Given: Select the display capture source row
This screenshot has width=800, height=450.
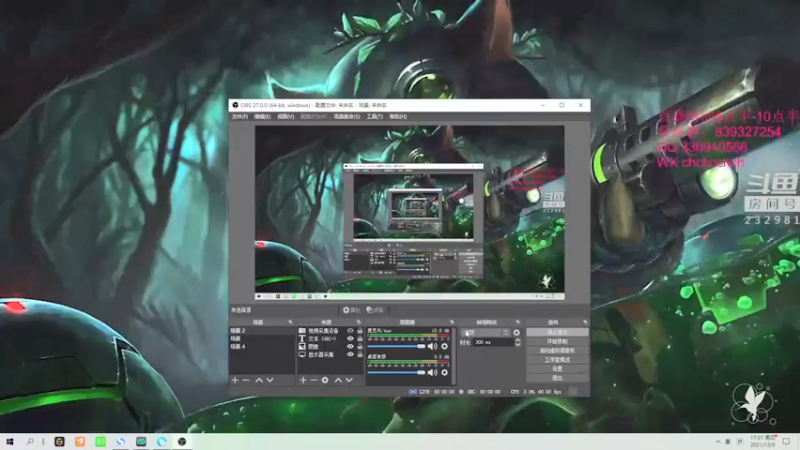Looking at the screenshot, I should point(321,354).
